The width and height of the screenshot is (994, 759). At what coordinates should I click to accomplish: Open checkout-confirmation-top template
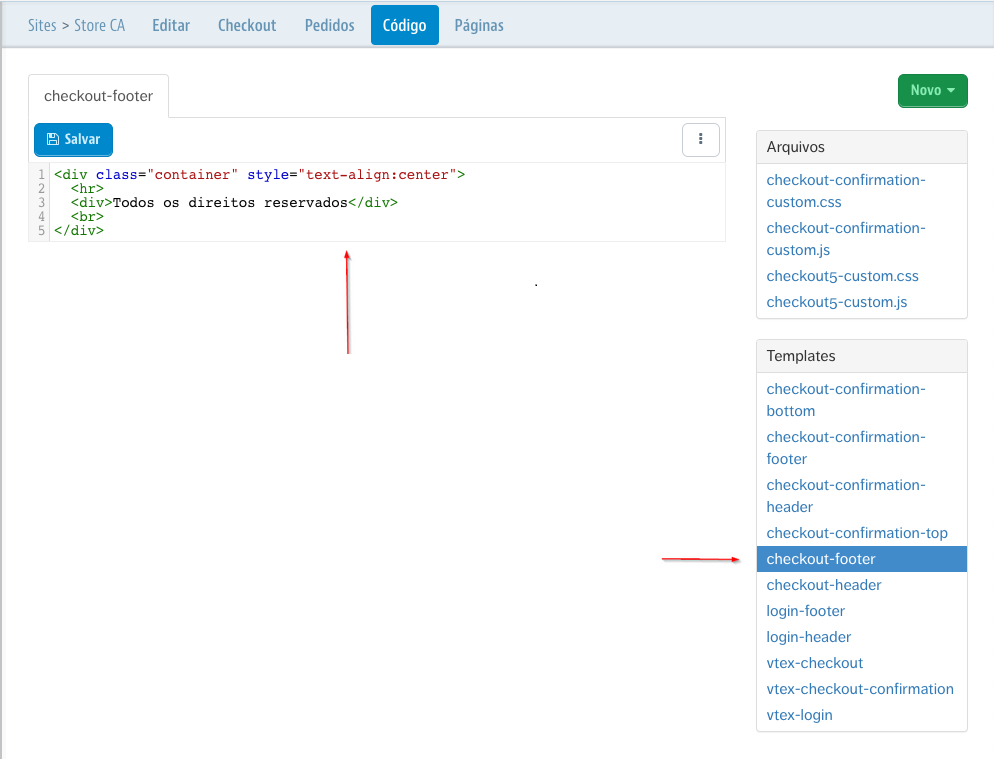click(x=856, y=533)
